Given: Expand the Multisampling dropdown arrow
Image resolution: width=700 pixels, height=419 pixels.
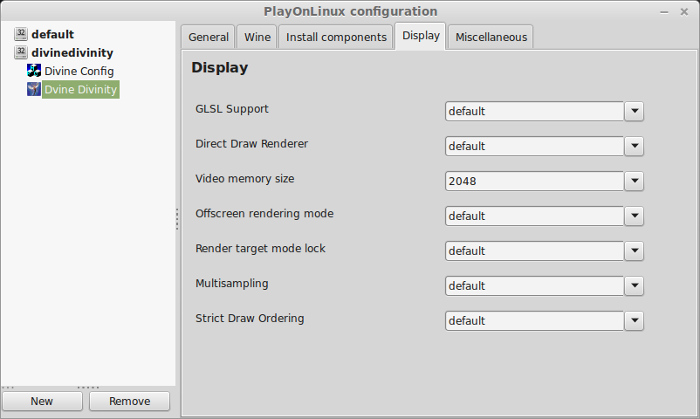Looking at the screenshot, I should (634, 286).
